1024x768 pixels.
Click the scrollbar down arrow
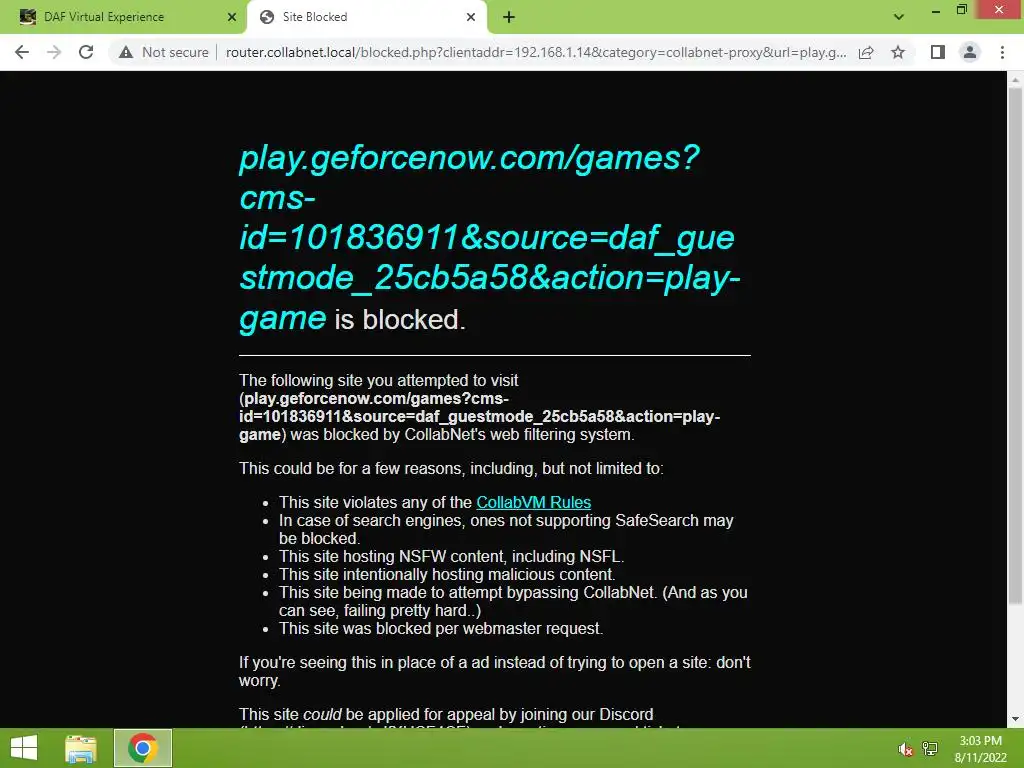pos(1015,719)
